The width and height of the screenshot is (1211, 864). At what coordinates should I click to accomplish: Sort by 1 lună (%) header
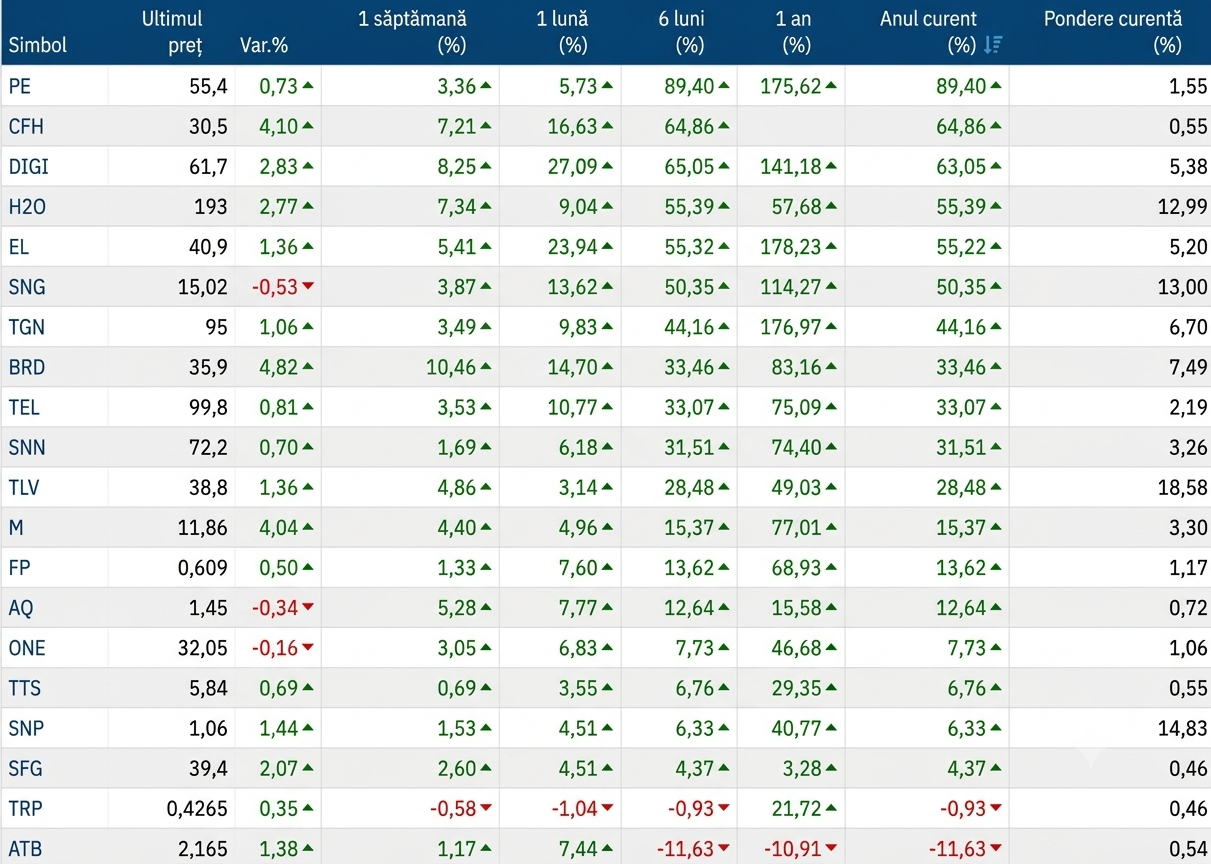pyautogui.click(x=562, y=32)
